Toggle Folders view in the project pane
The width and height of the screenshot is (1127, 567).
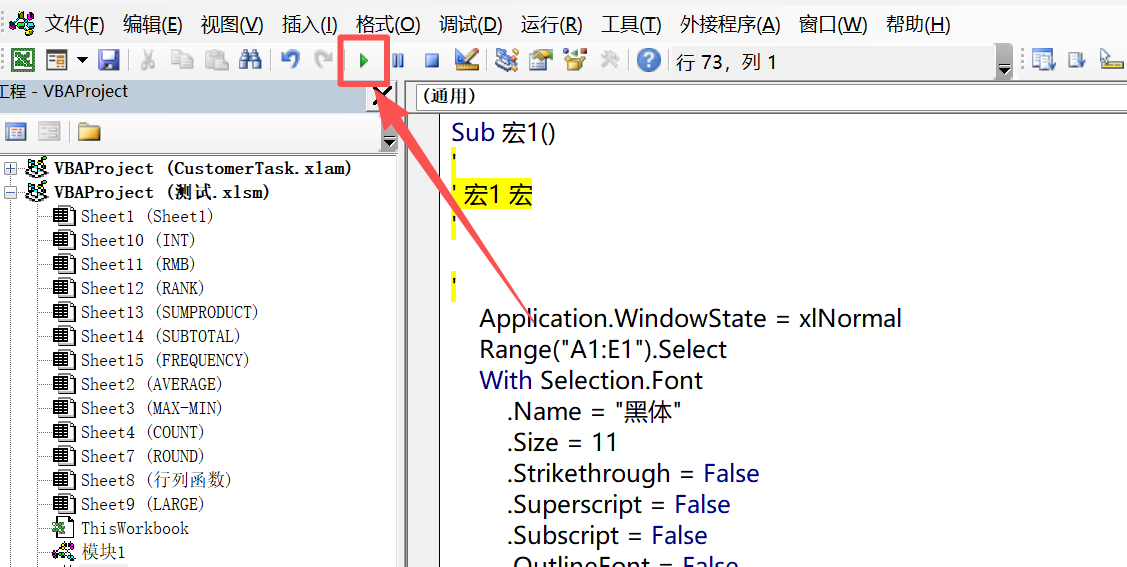89,132
